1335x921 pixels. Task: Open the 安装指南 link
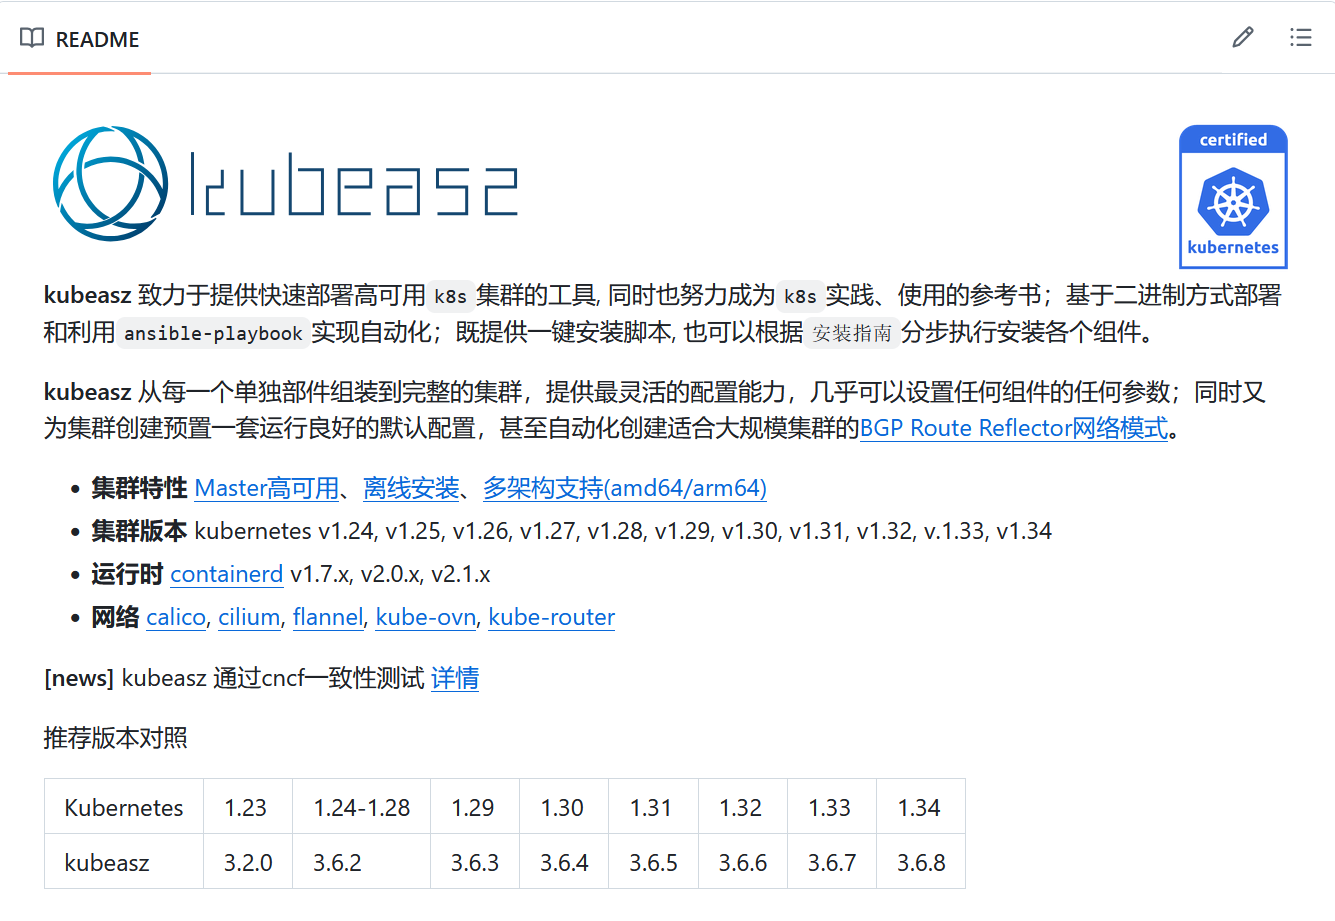[852, 333]
